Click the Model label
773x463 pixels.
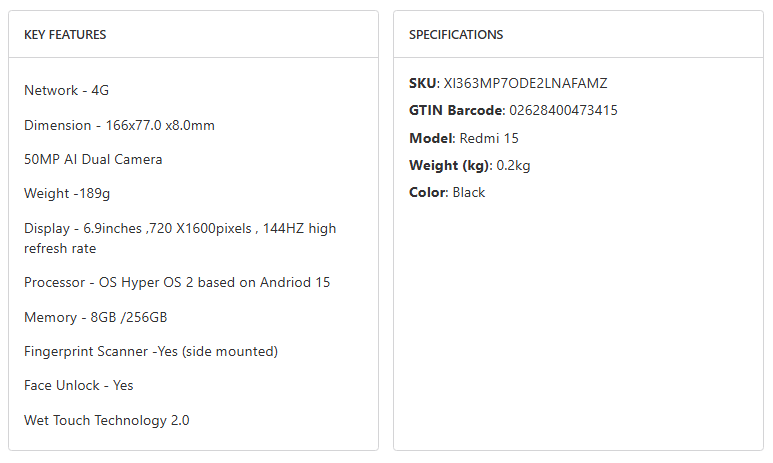tap(430, 138)
